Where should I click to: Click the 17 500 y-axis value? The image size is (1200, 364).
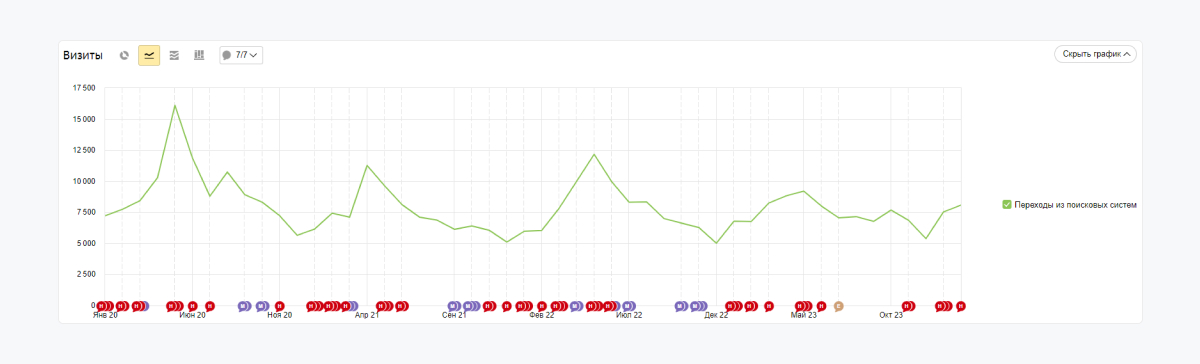84,88
